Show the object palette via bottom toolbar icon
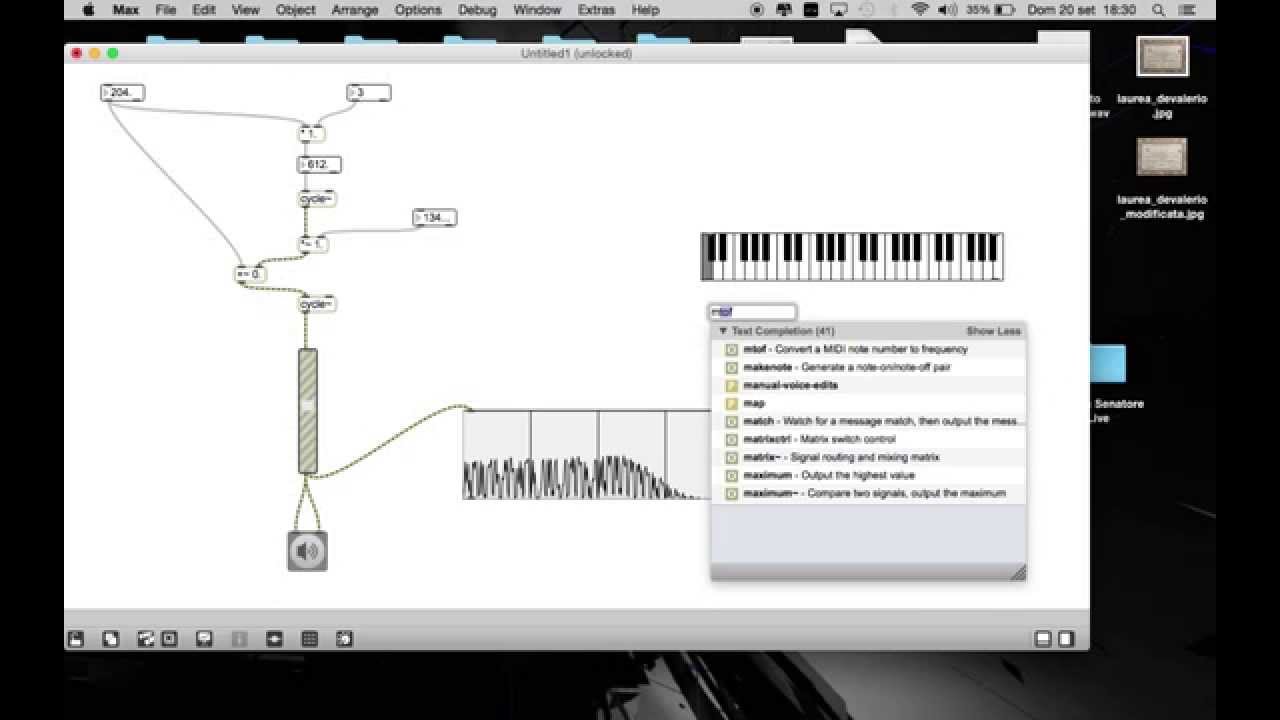Viewport: 1280px width, 720px height. click(x=169, y=639)
